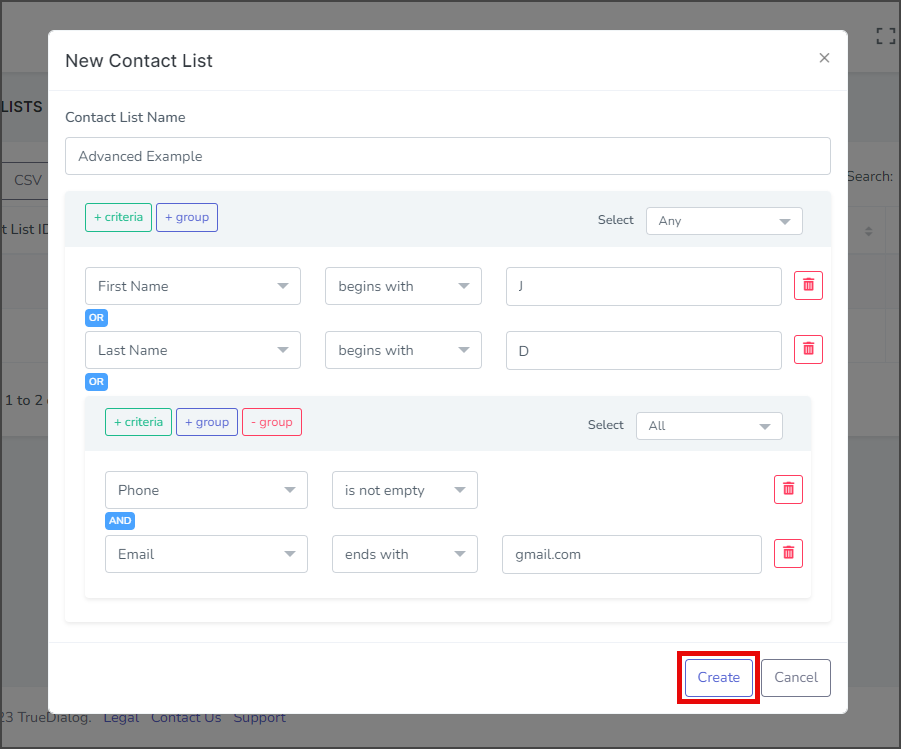
Task: Change Last Name 'begins with' operator
Action: (403, 349)
